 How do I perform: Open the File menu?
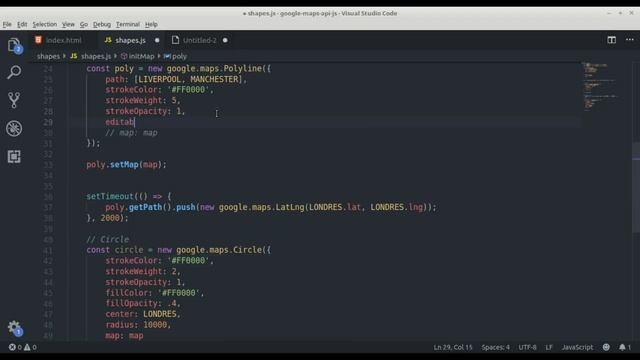(x=7, y=24)
